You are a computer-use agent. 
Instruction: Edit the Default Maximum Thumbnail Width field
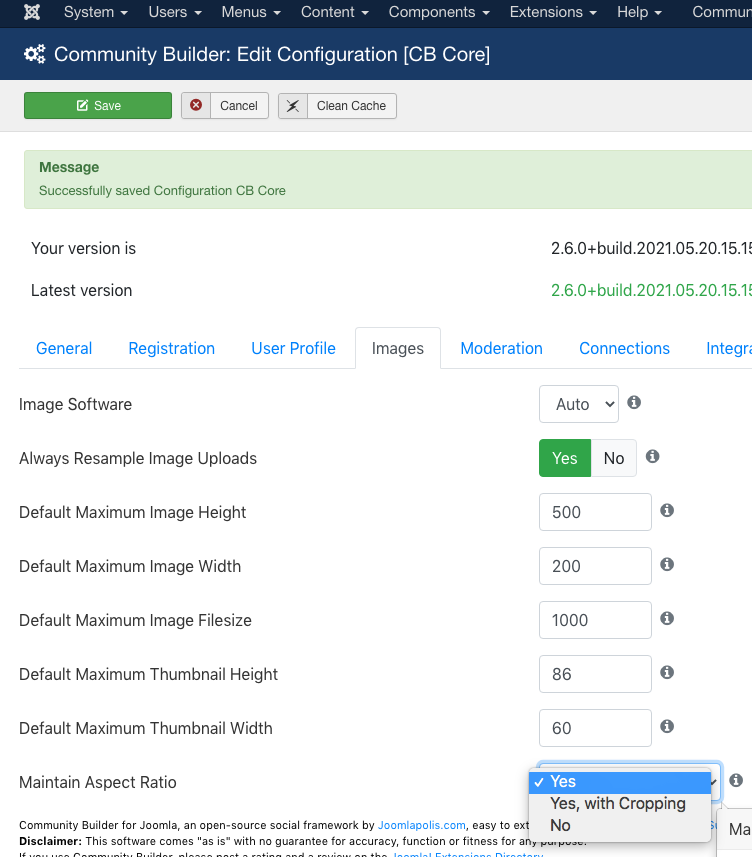pos(595,728)
